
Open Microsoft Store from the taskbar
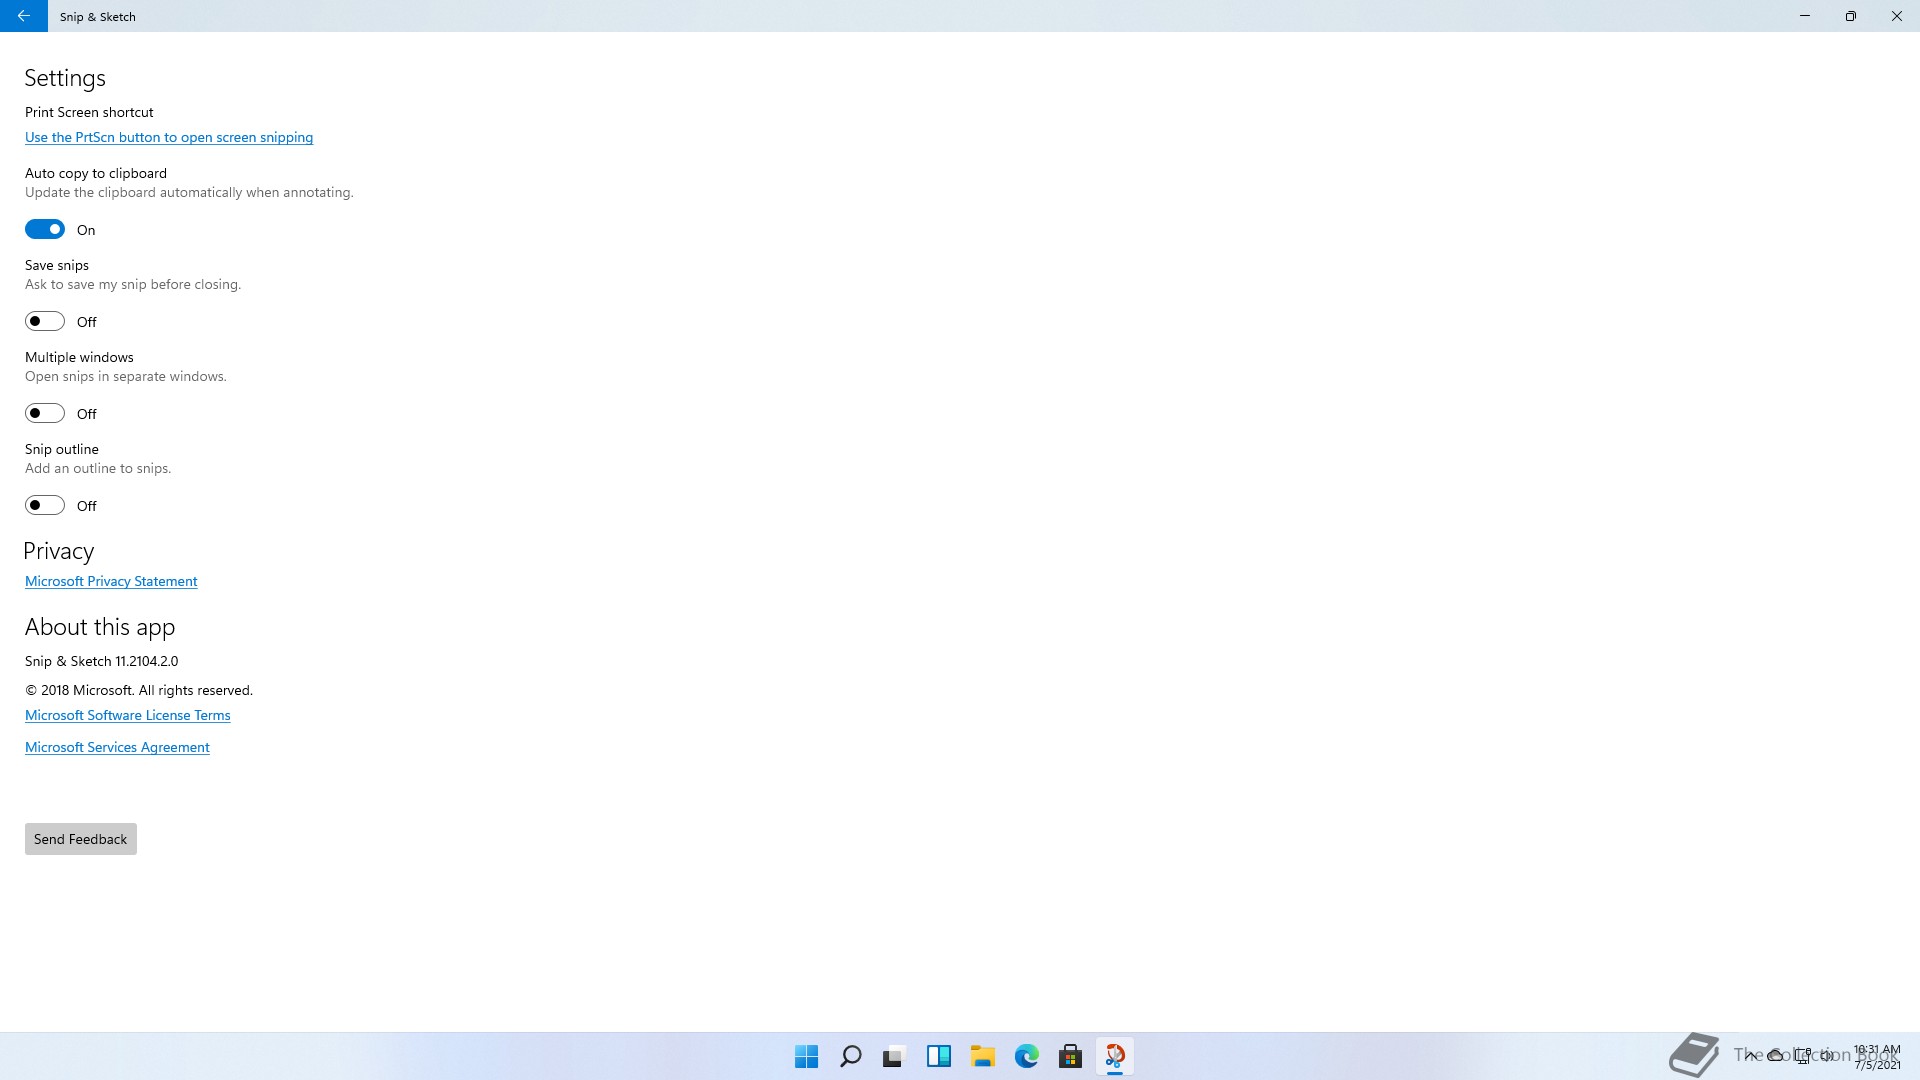click(1071, 1056)
